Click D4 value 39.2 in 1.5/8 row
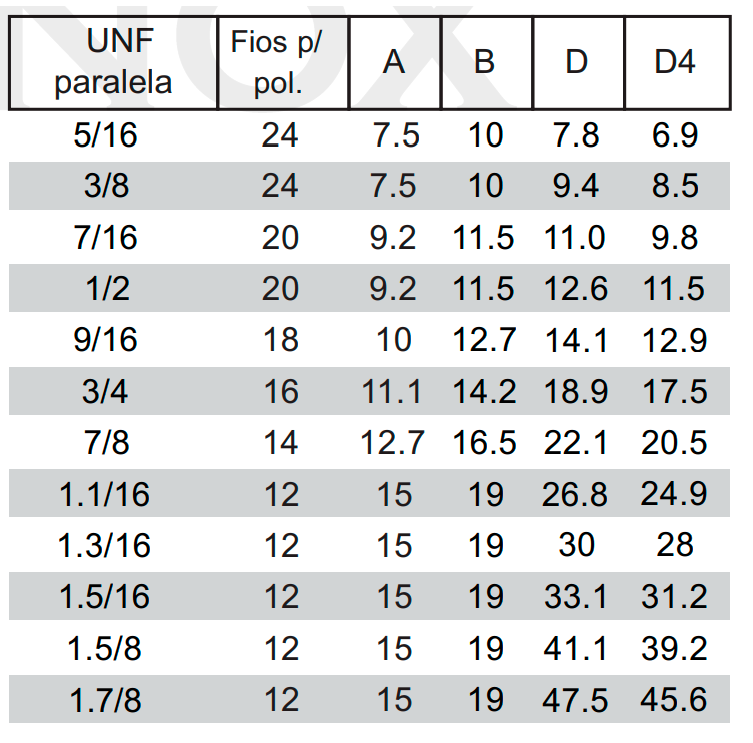Viewport: 753px width, 743px height. coord(674,648)
